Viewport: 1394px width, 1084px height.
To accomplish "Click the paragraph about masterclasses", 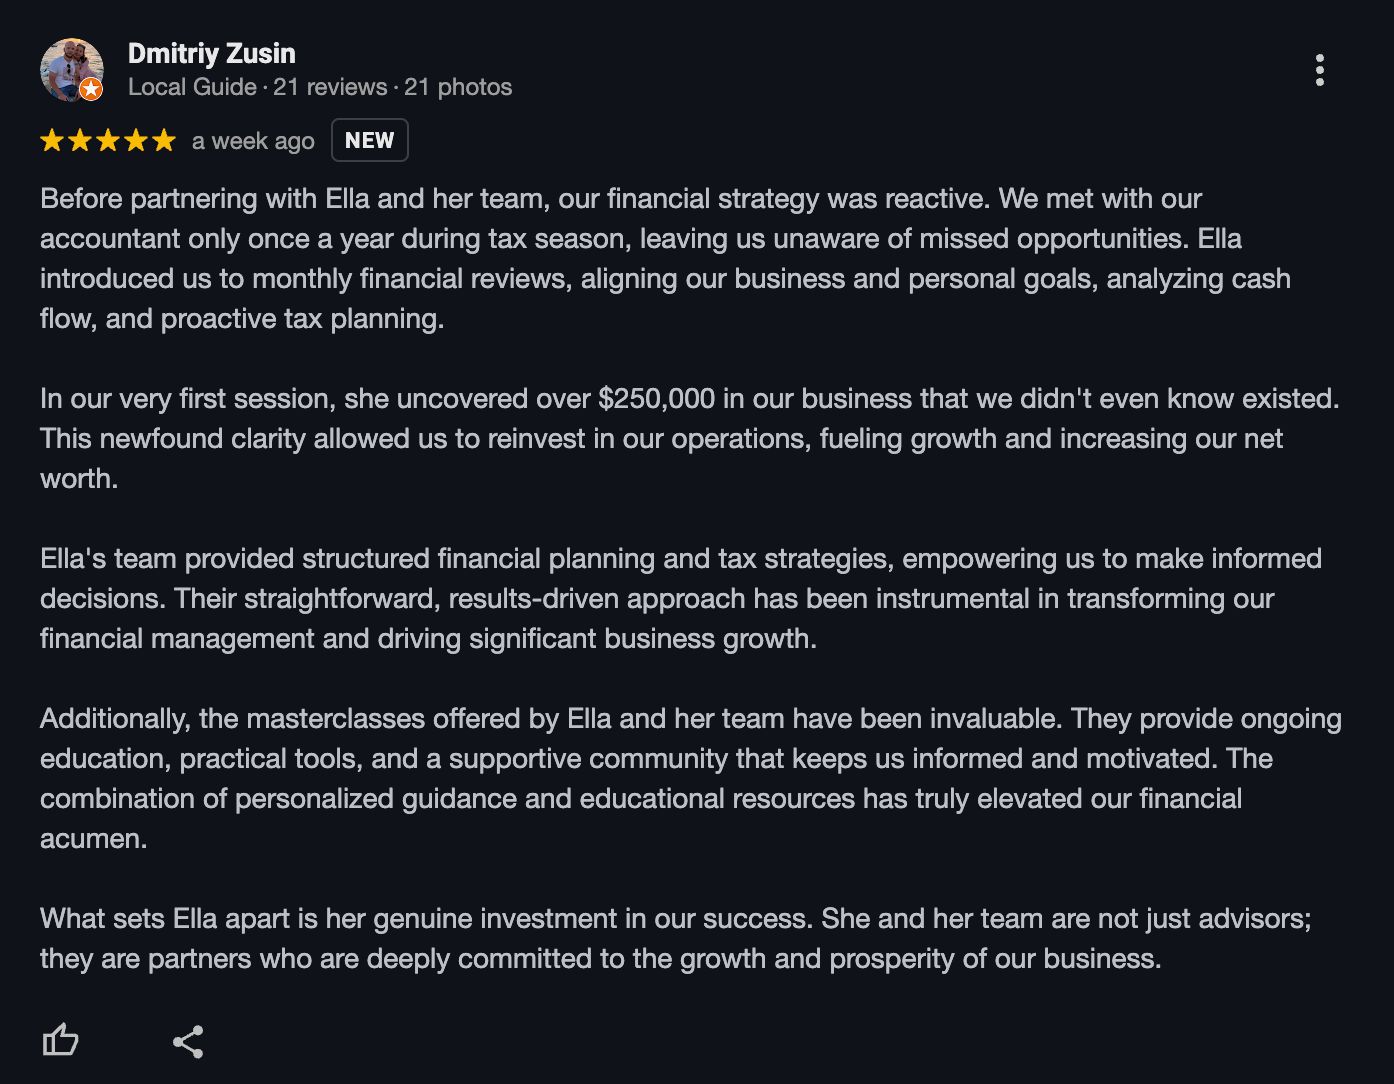I will pyautogui.click(x=691, y=778).
